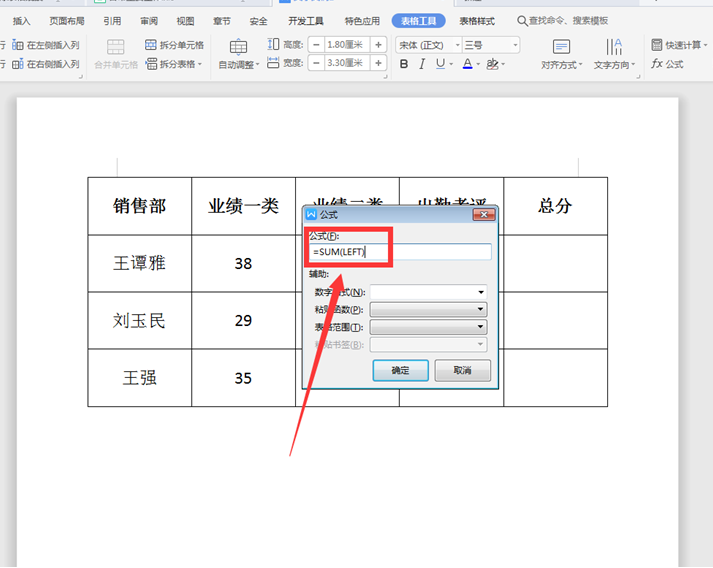Increase column width with plus button
The height and width of the screenshot is (568, 713).
pos(378,63)
